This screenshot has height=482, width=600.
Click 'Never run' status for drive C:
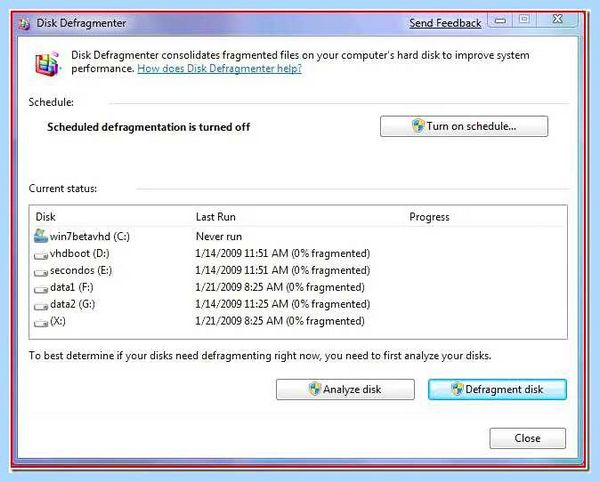219,236
